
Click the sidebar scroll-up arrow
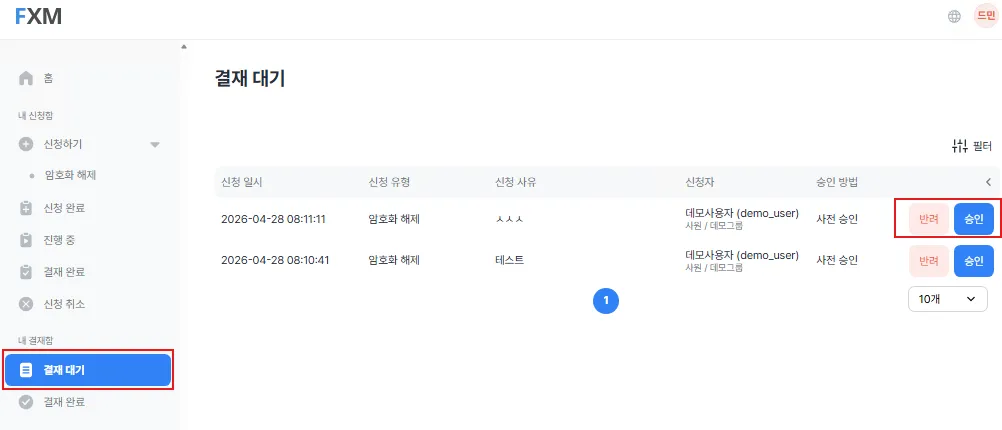(x=183, y=47)
